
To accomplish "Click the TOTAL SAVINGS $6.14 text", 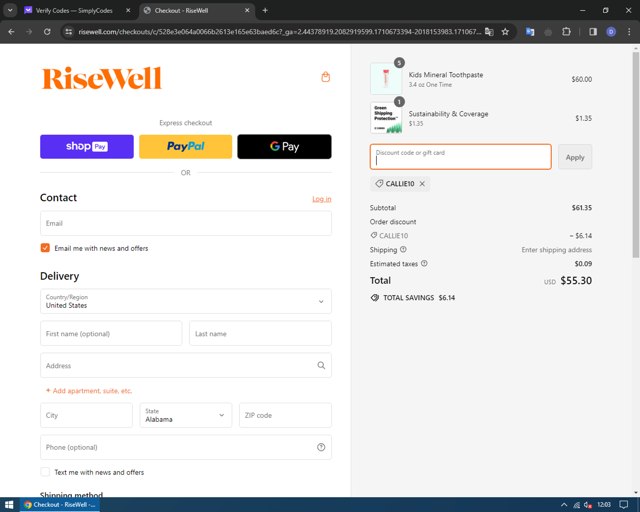I will pos(419,298).
